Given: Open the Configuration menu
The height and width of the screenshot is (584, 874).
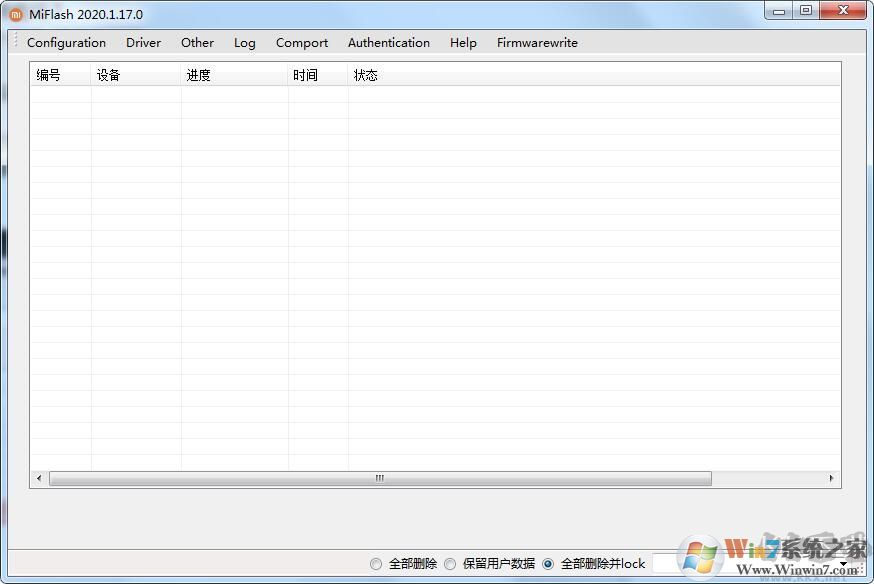Looking at the screenshot, I should click(66, 42).
